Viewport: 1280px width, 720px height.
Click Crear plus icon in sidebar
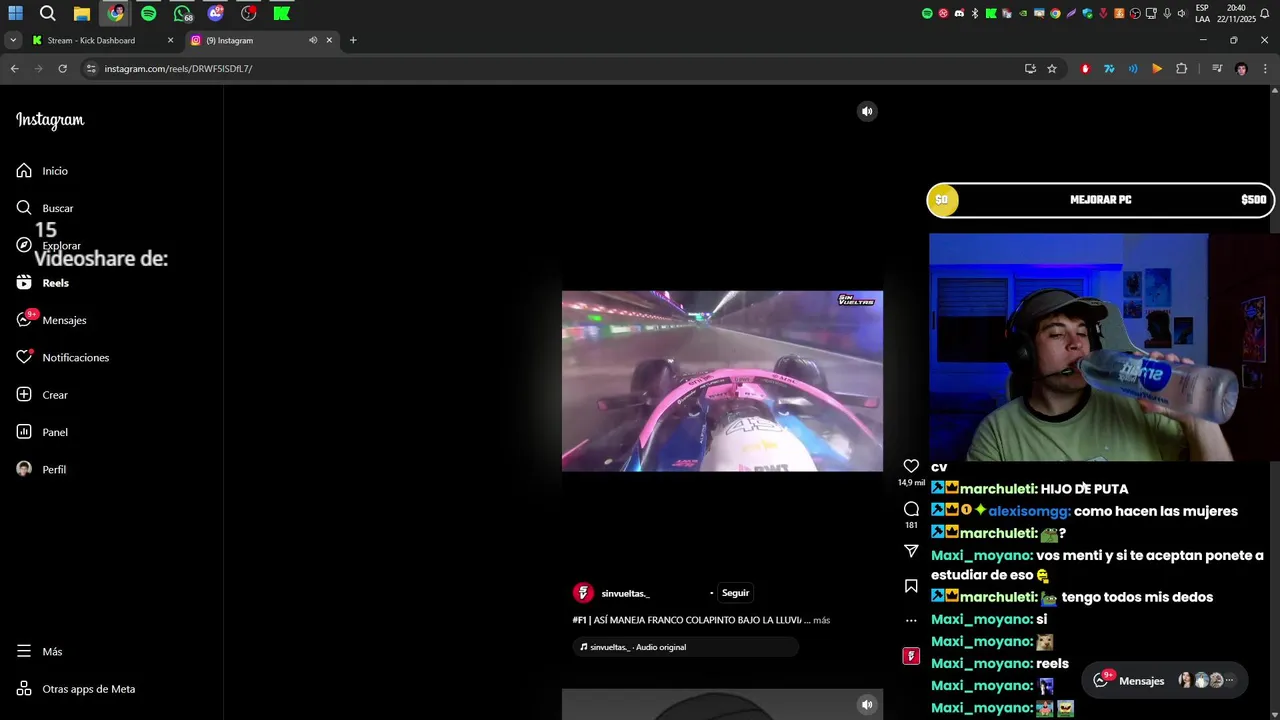point(24,395)
